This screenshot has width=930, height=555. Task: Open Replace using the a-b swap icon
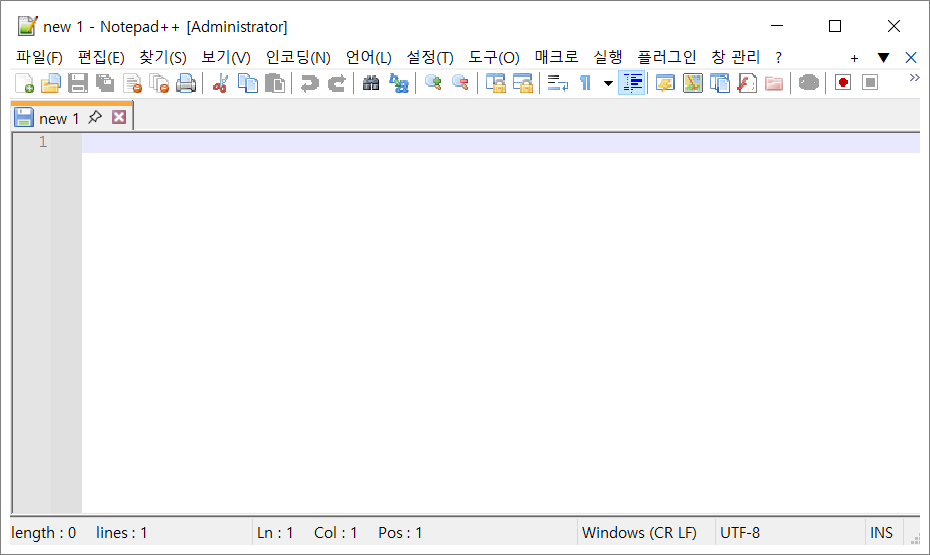[x=399, y=83]
